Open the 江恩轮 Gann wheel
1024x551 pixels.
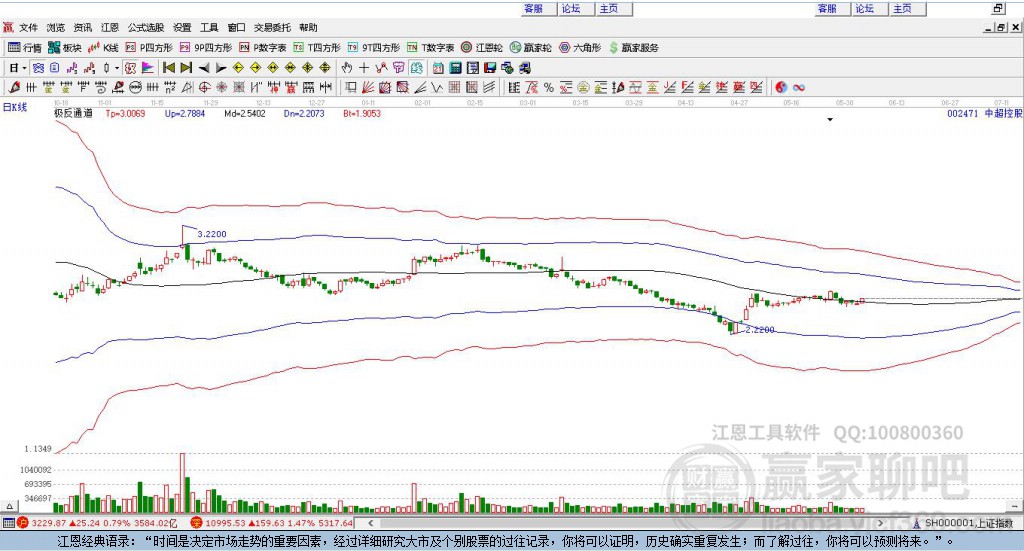pos(482,48)
